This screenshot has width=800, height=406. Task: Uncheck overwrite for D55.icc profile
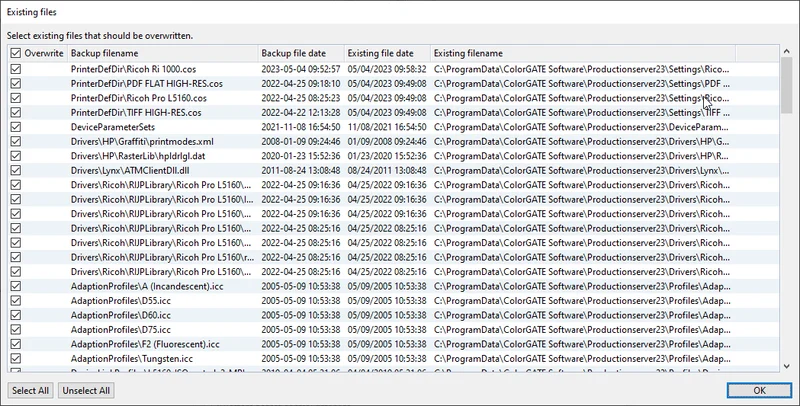tap(15, 300)
